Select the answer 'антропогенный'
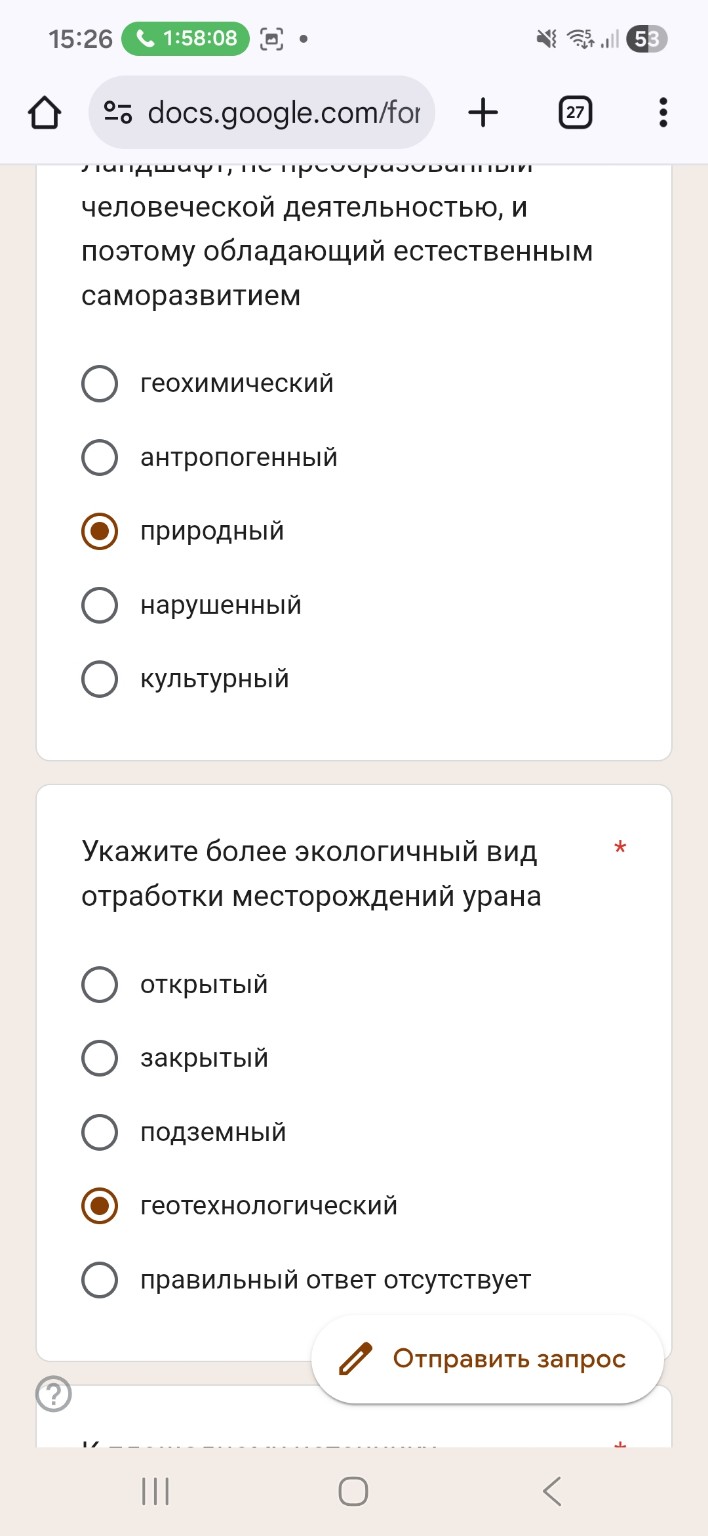The image size is (708, 1536). 99,457
